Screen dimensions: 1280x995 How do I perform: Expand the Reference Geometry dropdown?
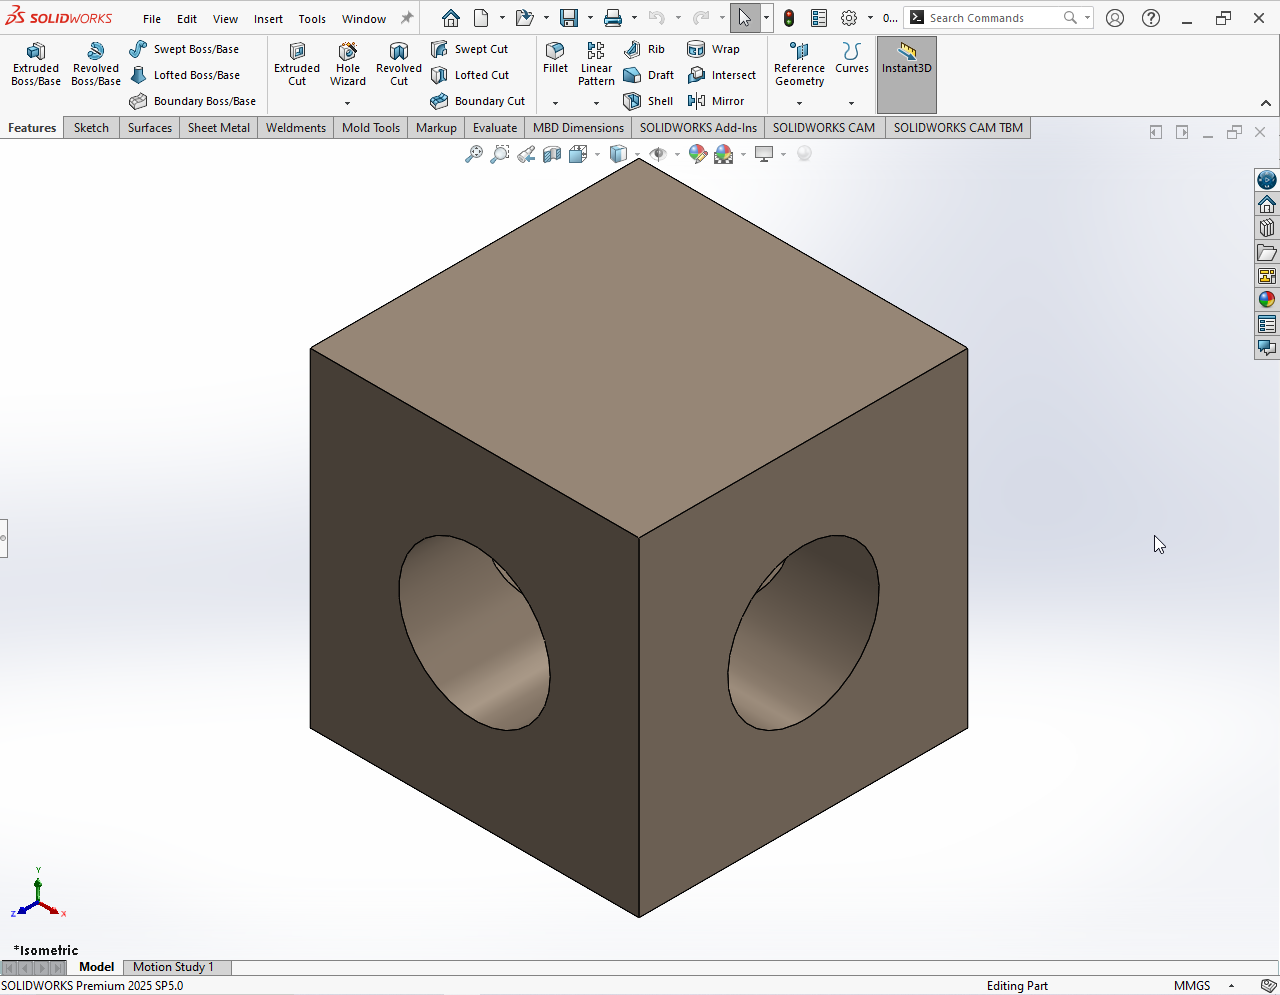(x=799, y=103)
